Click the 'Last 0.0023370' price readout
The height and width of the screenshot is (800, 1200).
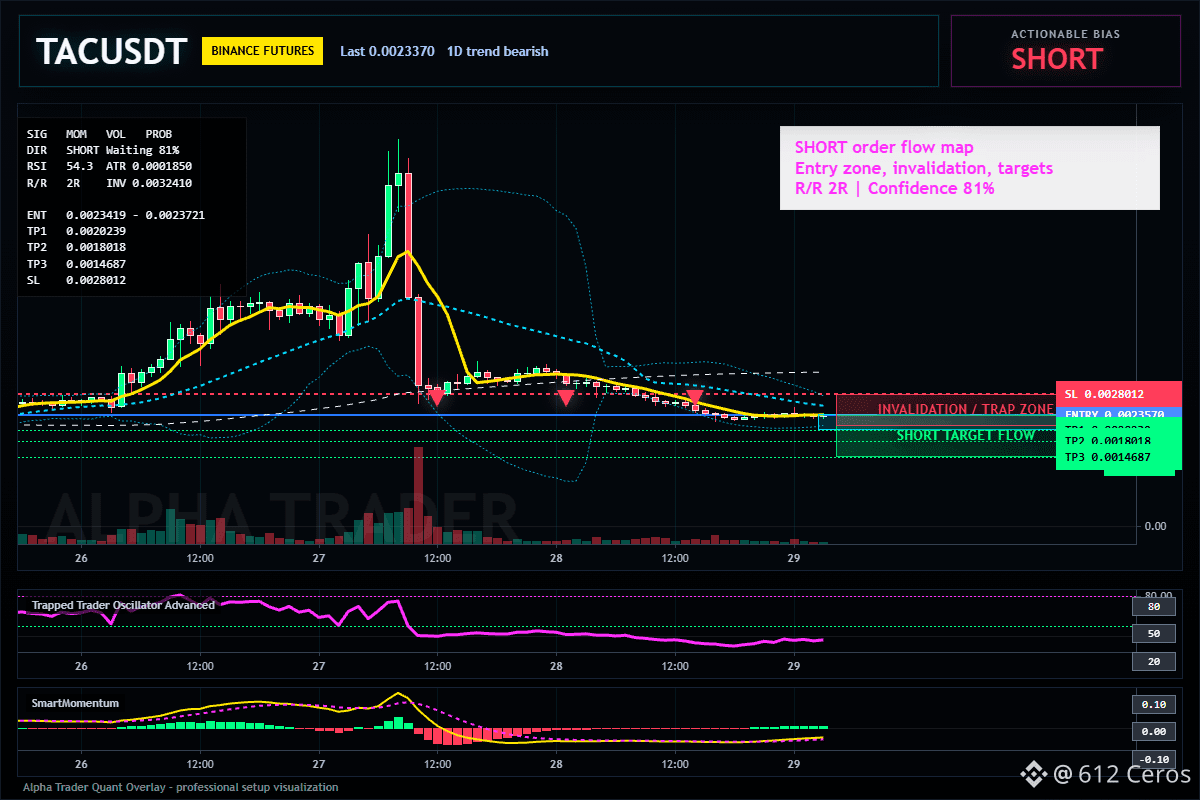pos(387,51)
